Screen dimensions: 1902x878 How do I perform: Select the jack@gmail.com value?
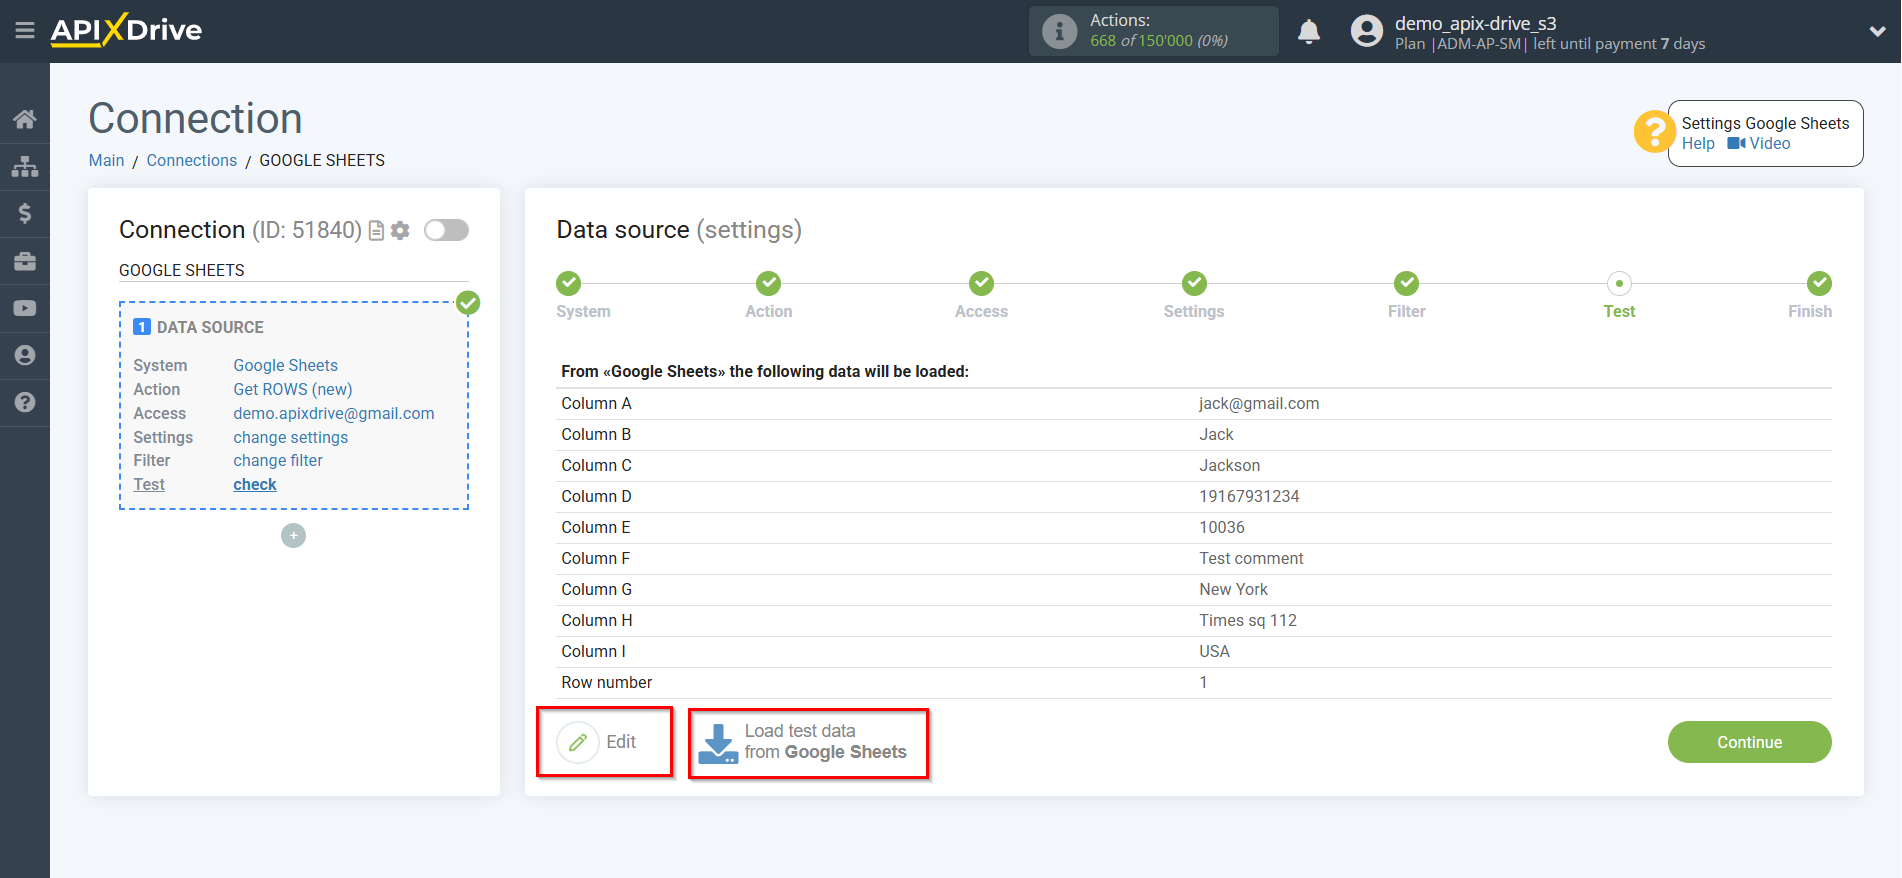[x=1259, y=404]
